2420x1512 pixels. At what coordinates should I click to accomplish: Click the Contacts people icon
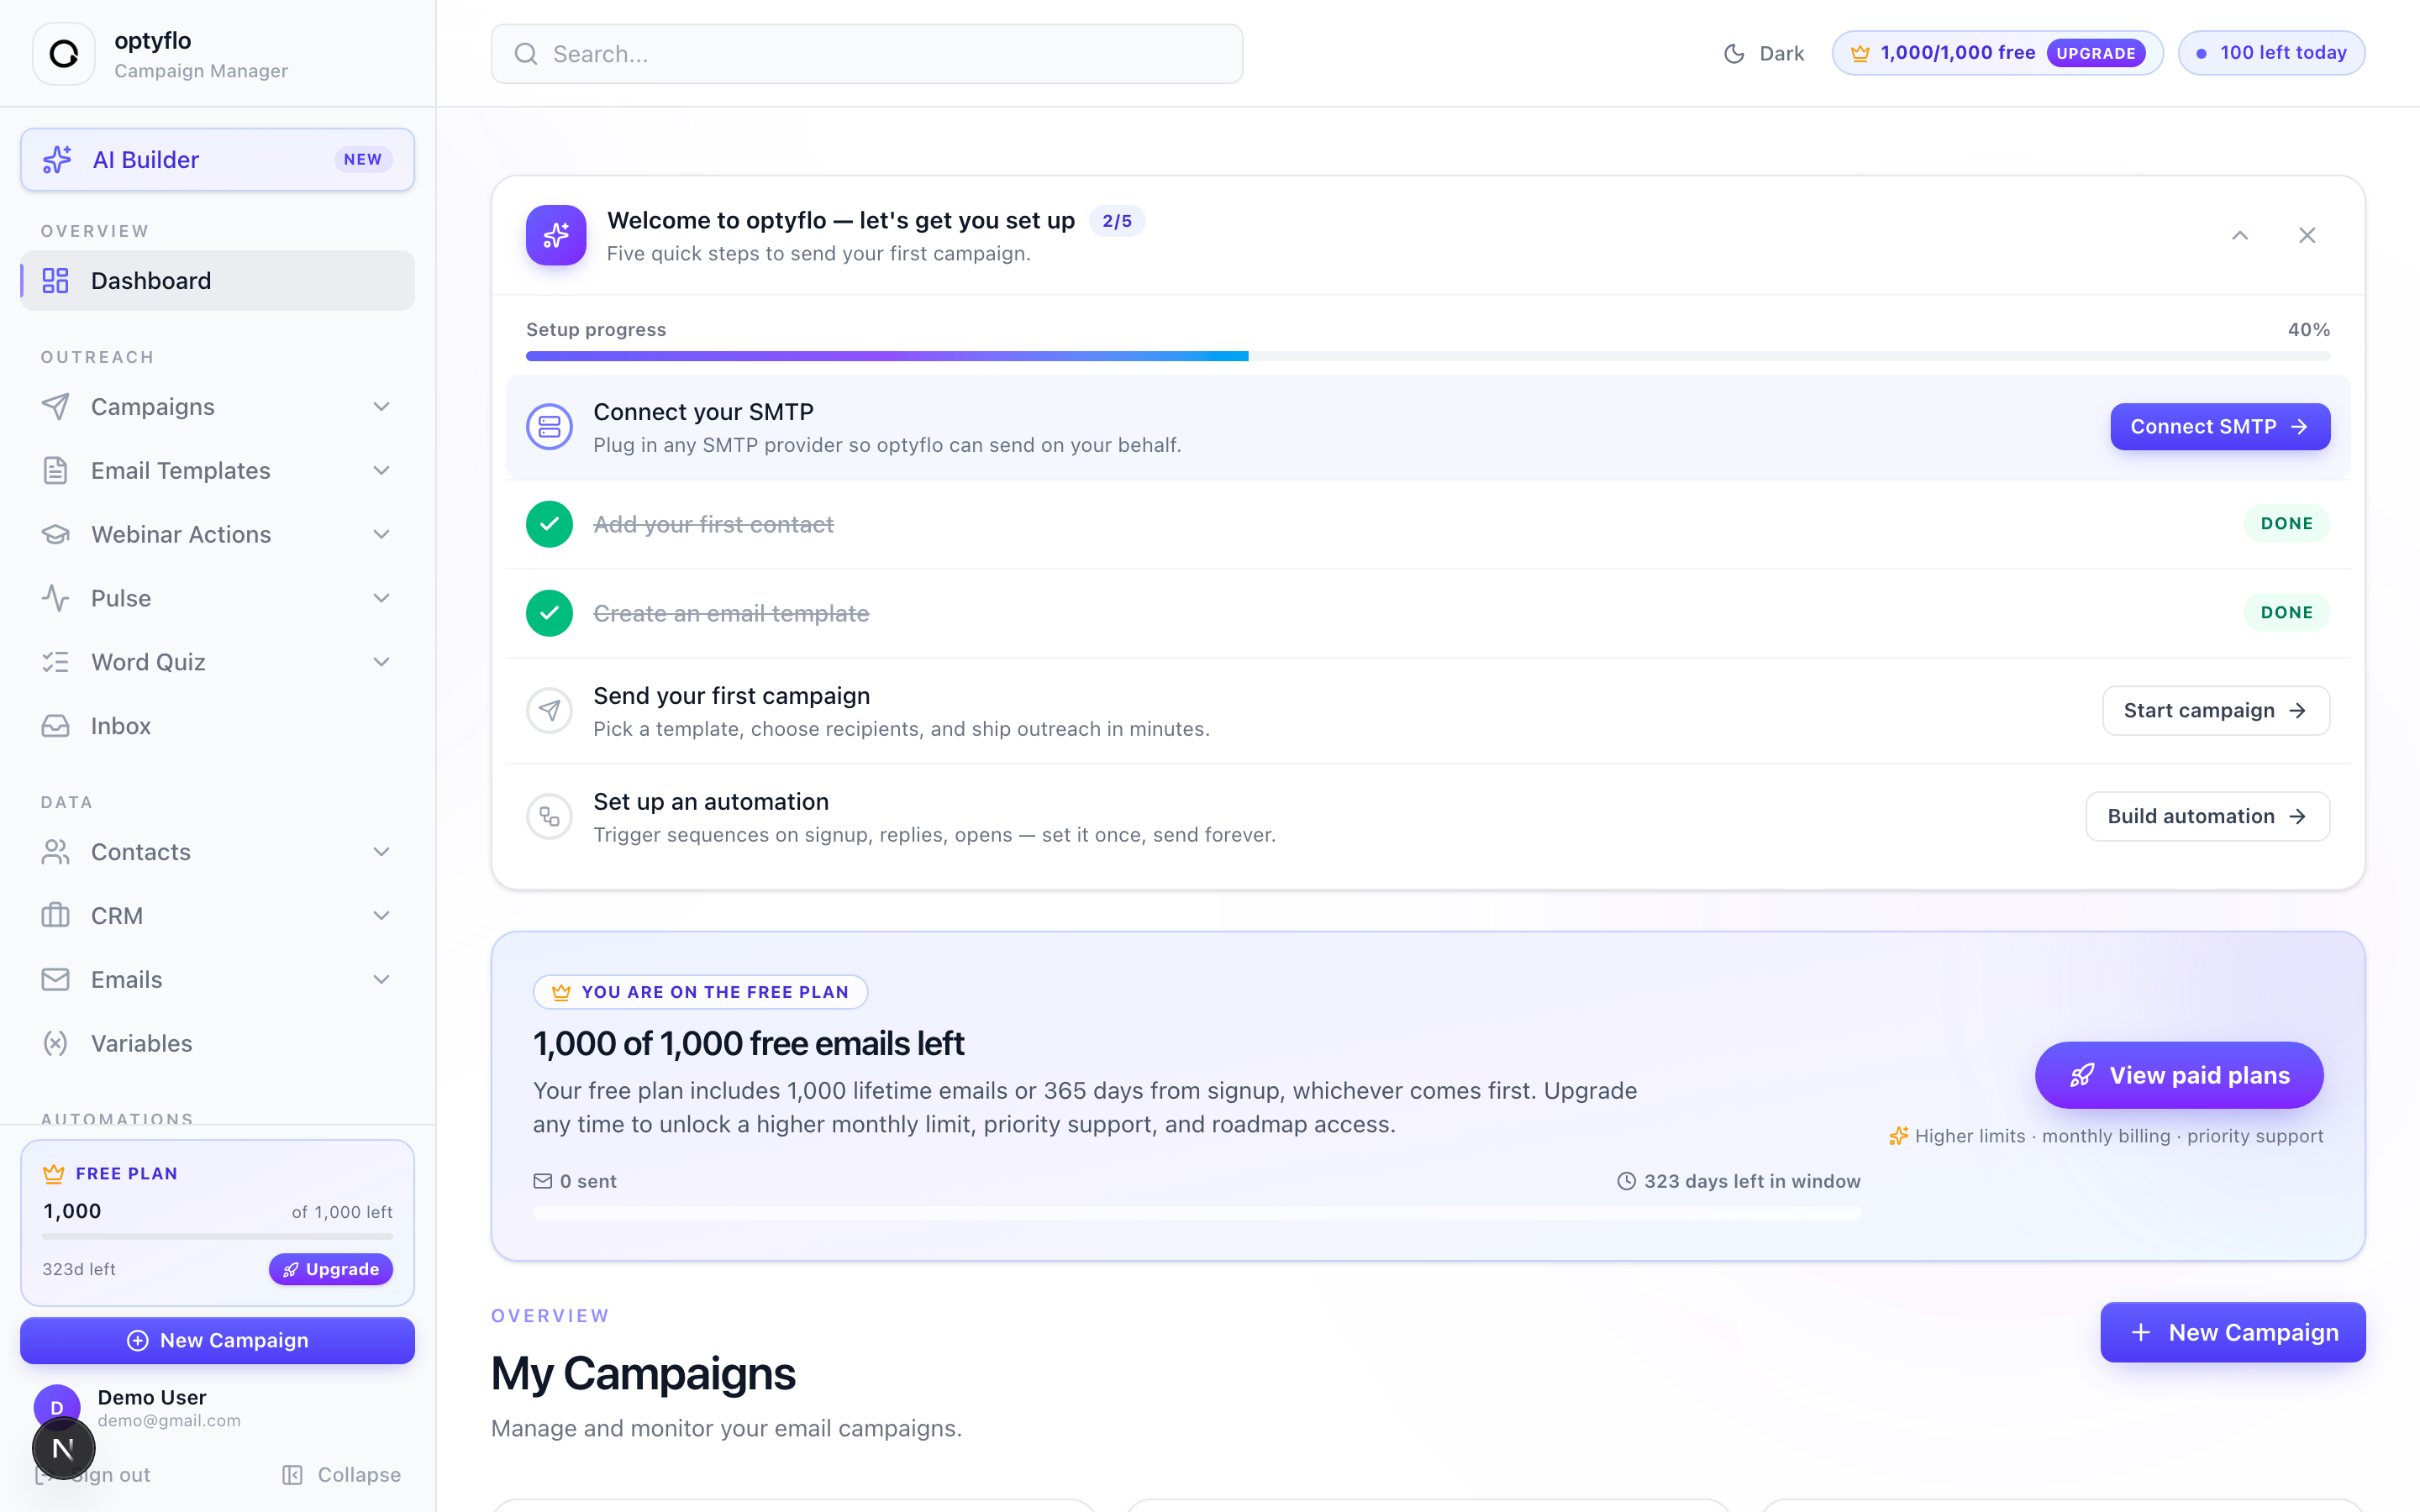click(x=56, y=852)
